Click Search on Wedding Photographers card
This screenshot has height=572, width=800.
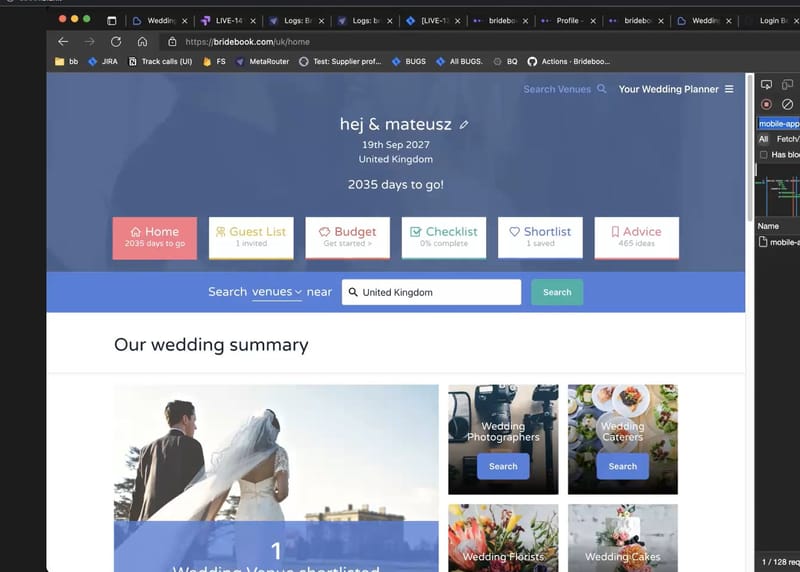pos(503,466)
